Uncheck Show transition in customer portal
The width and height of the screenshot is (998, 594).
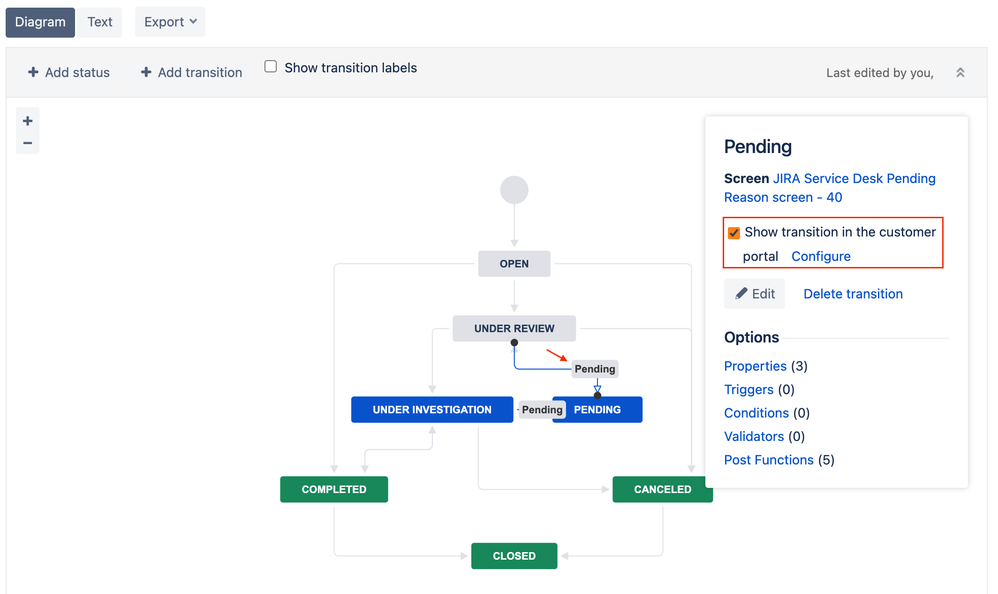click(734, 233)
